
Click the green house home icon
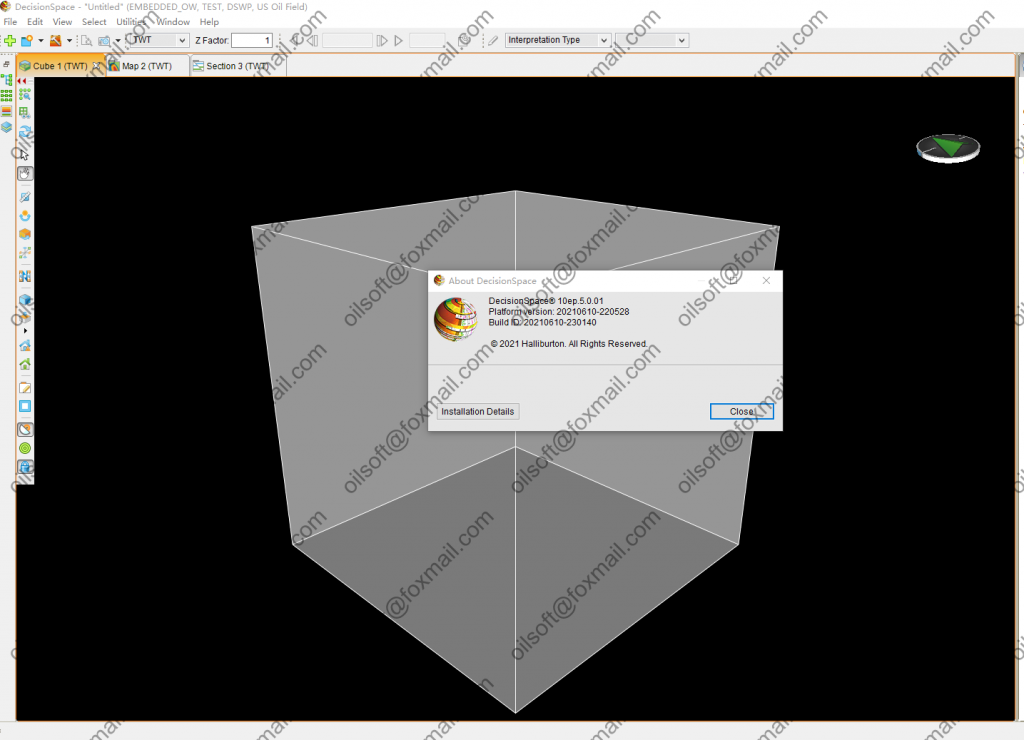25,364
